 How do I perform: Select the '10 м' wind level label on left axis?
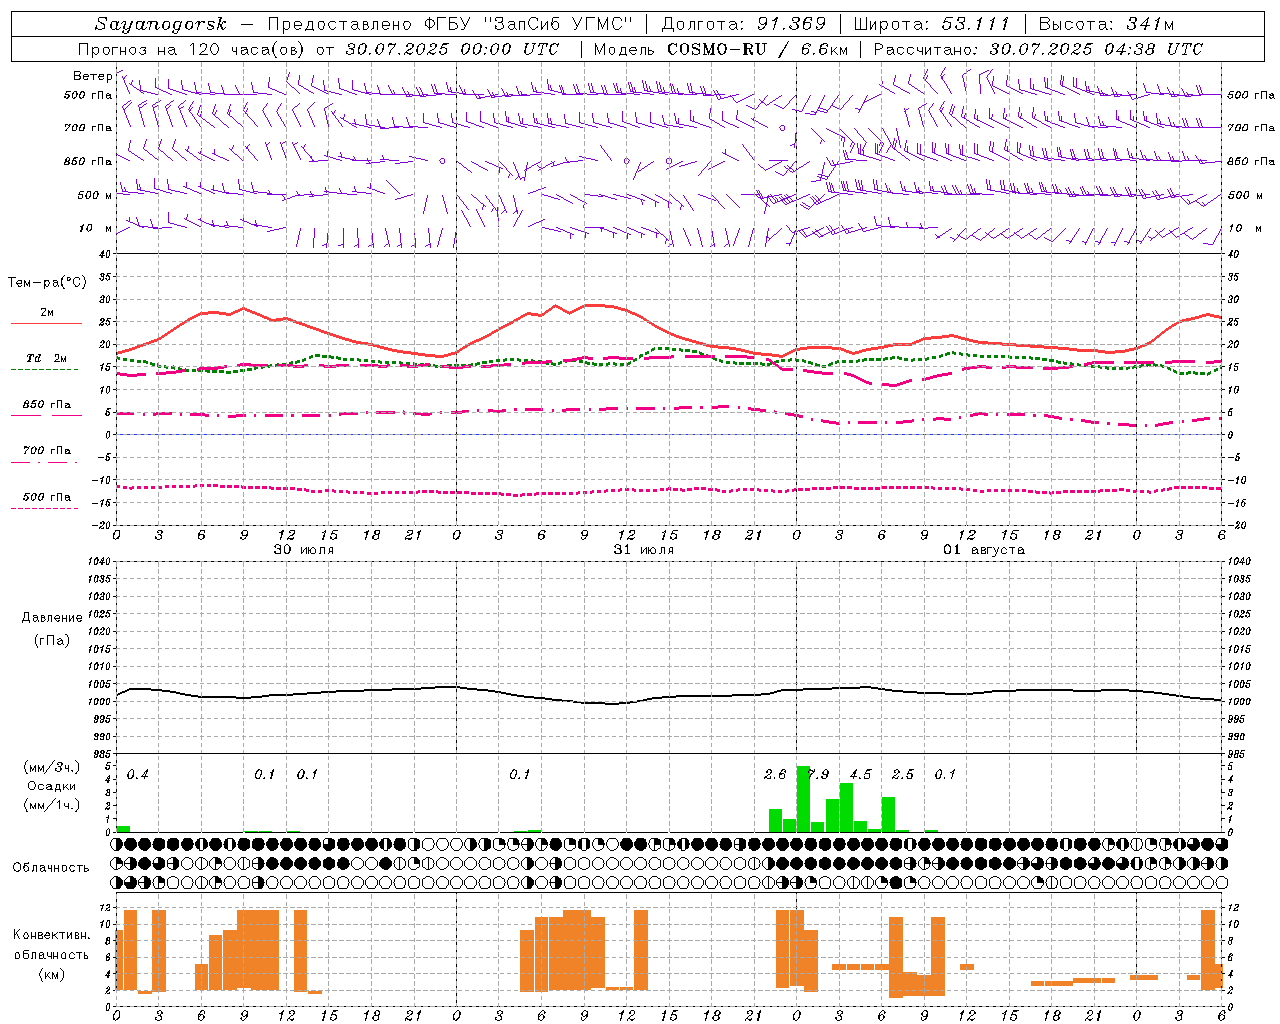(x=96, y=228)
